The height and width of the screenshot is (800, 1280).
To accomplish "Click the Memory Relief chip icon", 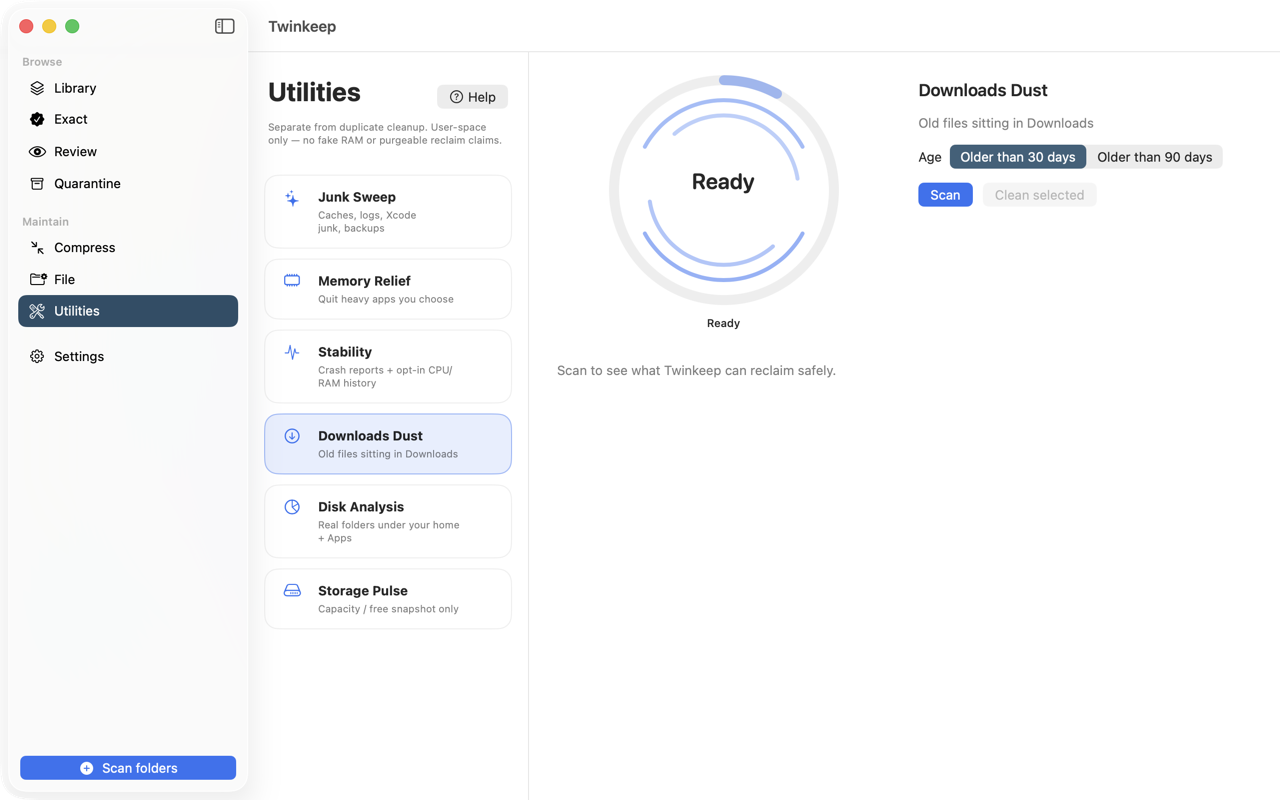I will [x=292, y=281].
